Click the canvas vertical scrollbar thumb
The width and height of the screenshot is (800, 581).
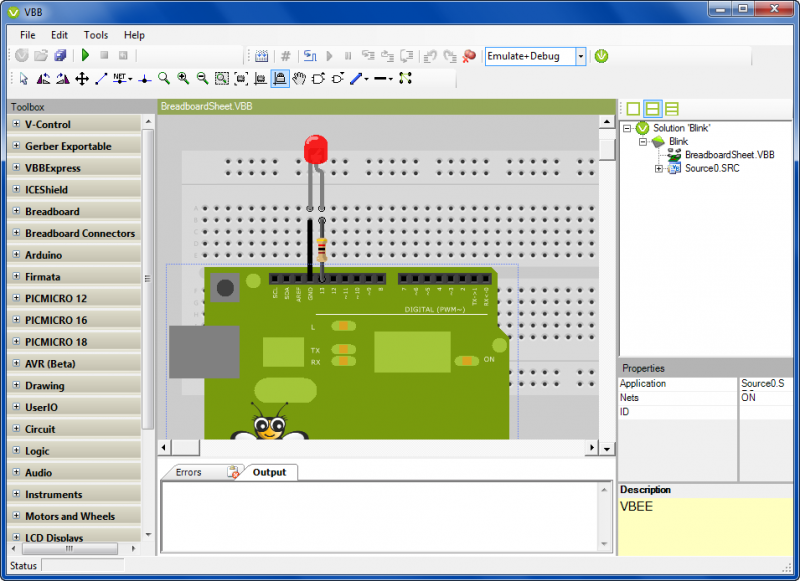click(x=607, y=149)
